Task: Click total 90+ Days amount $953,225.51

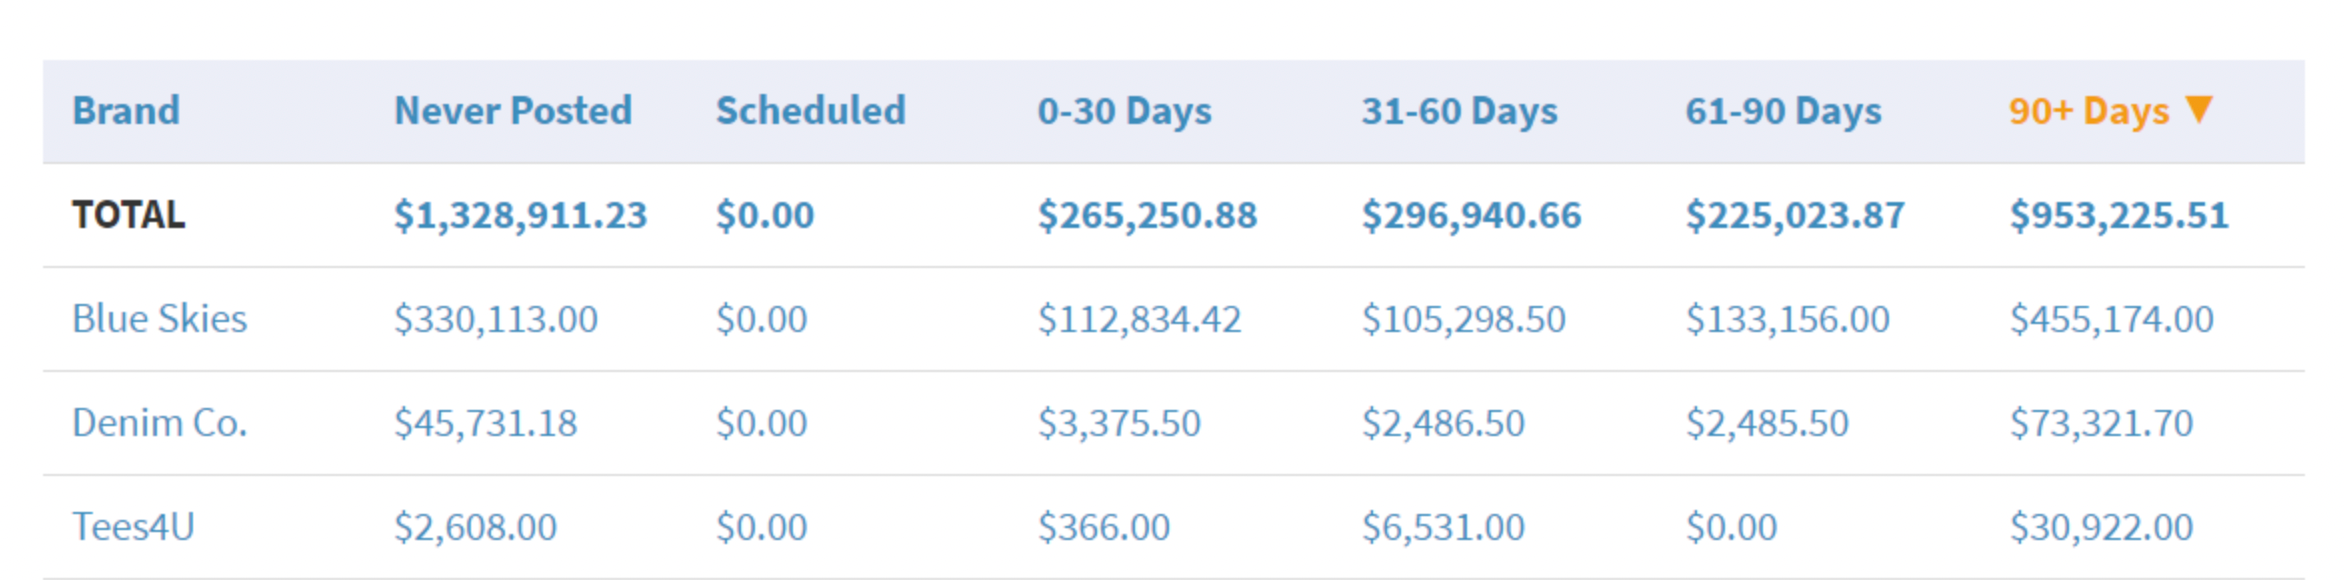Action: 2119,215
